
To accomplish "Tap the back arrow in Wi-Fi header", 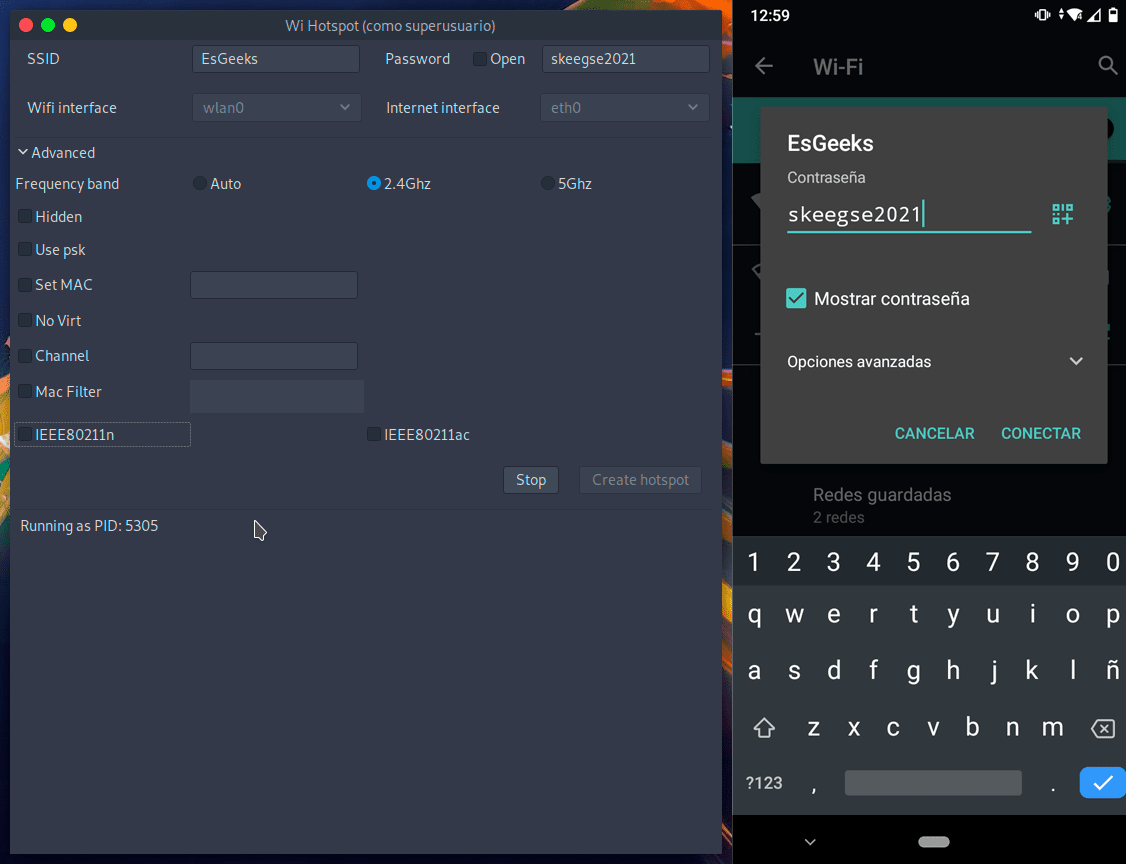I will pyautogui.click(x=764, y=66).
